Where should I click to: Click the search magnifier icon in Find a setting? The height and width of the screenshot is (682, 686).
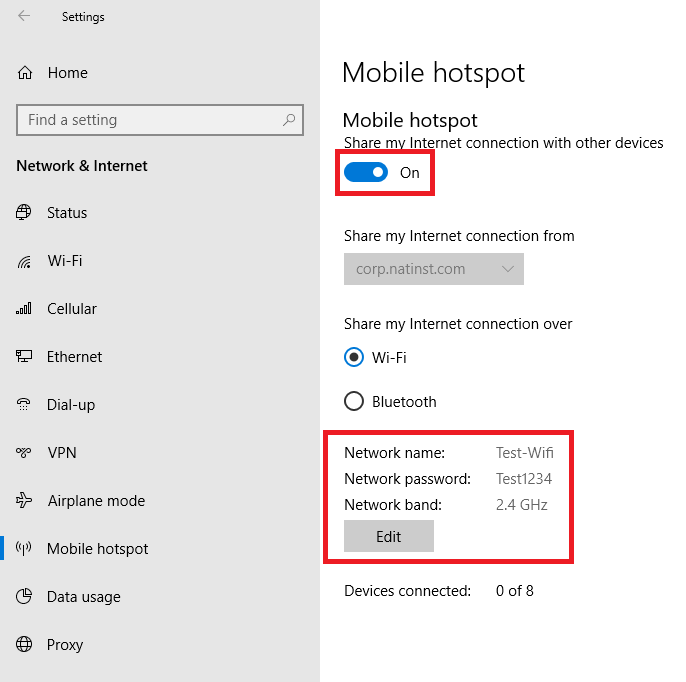[289, 119]
